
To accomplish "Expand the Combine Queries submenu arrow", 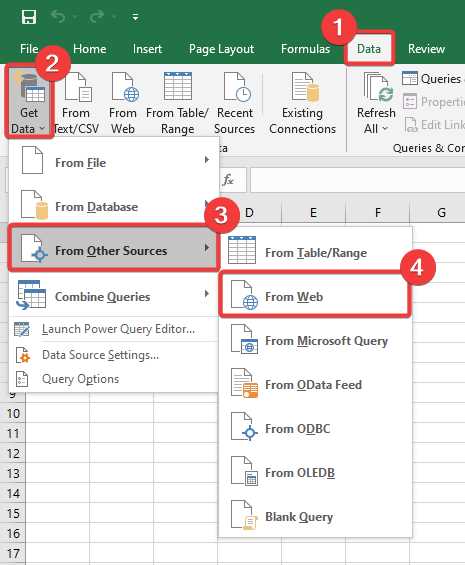I will point(207,294).
